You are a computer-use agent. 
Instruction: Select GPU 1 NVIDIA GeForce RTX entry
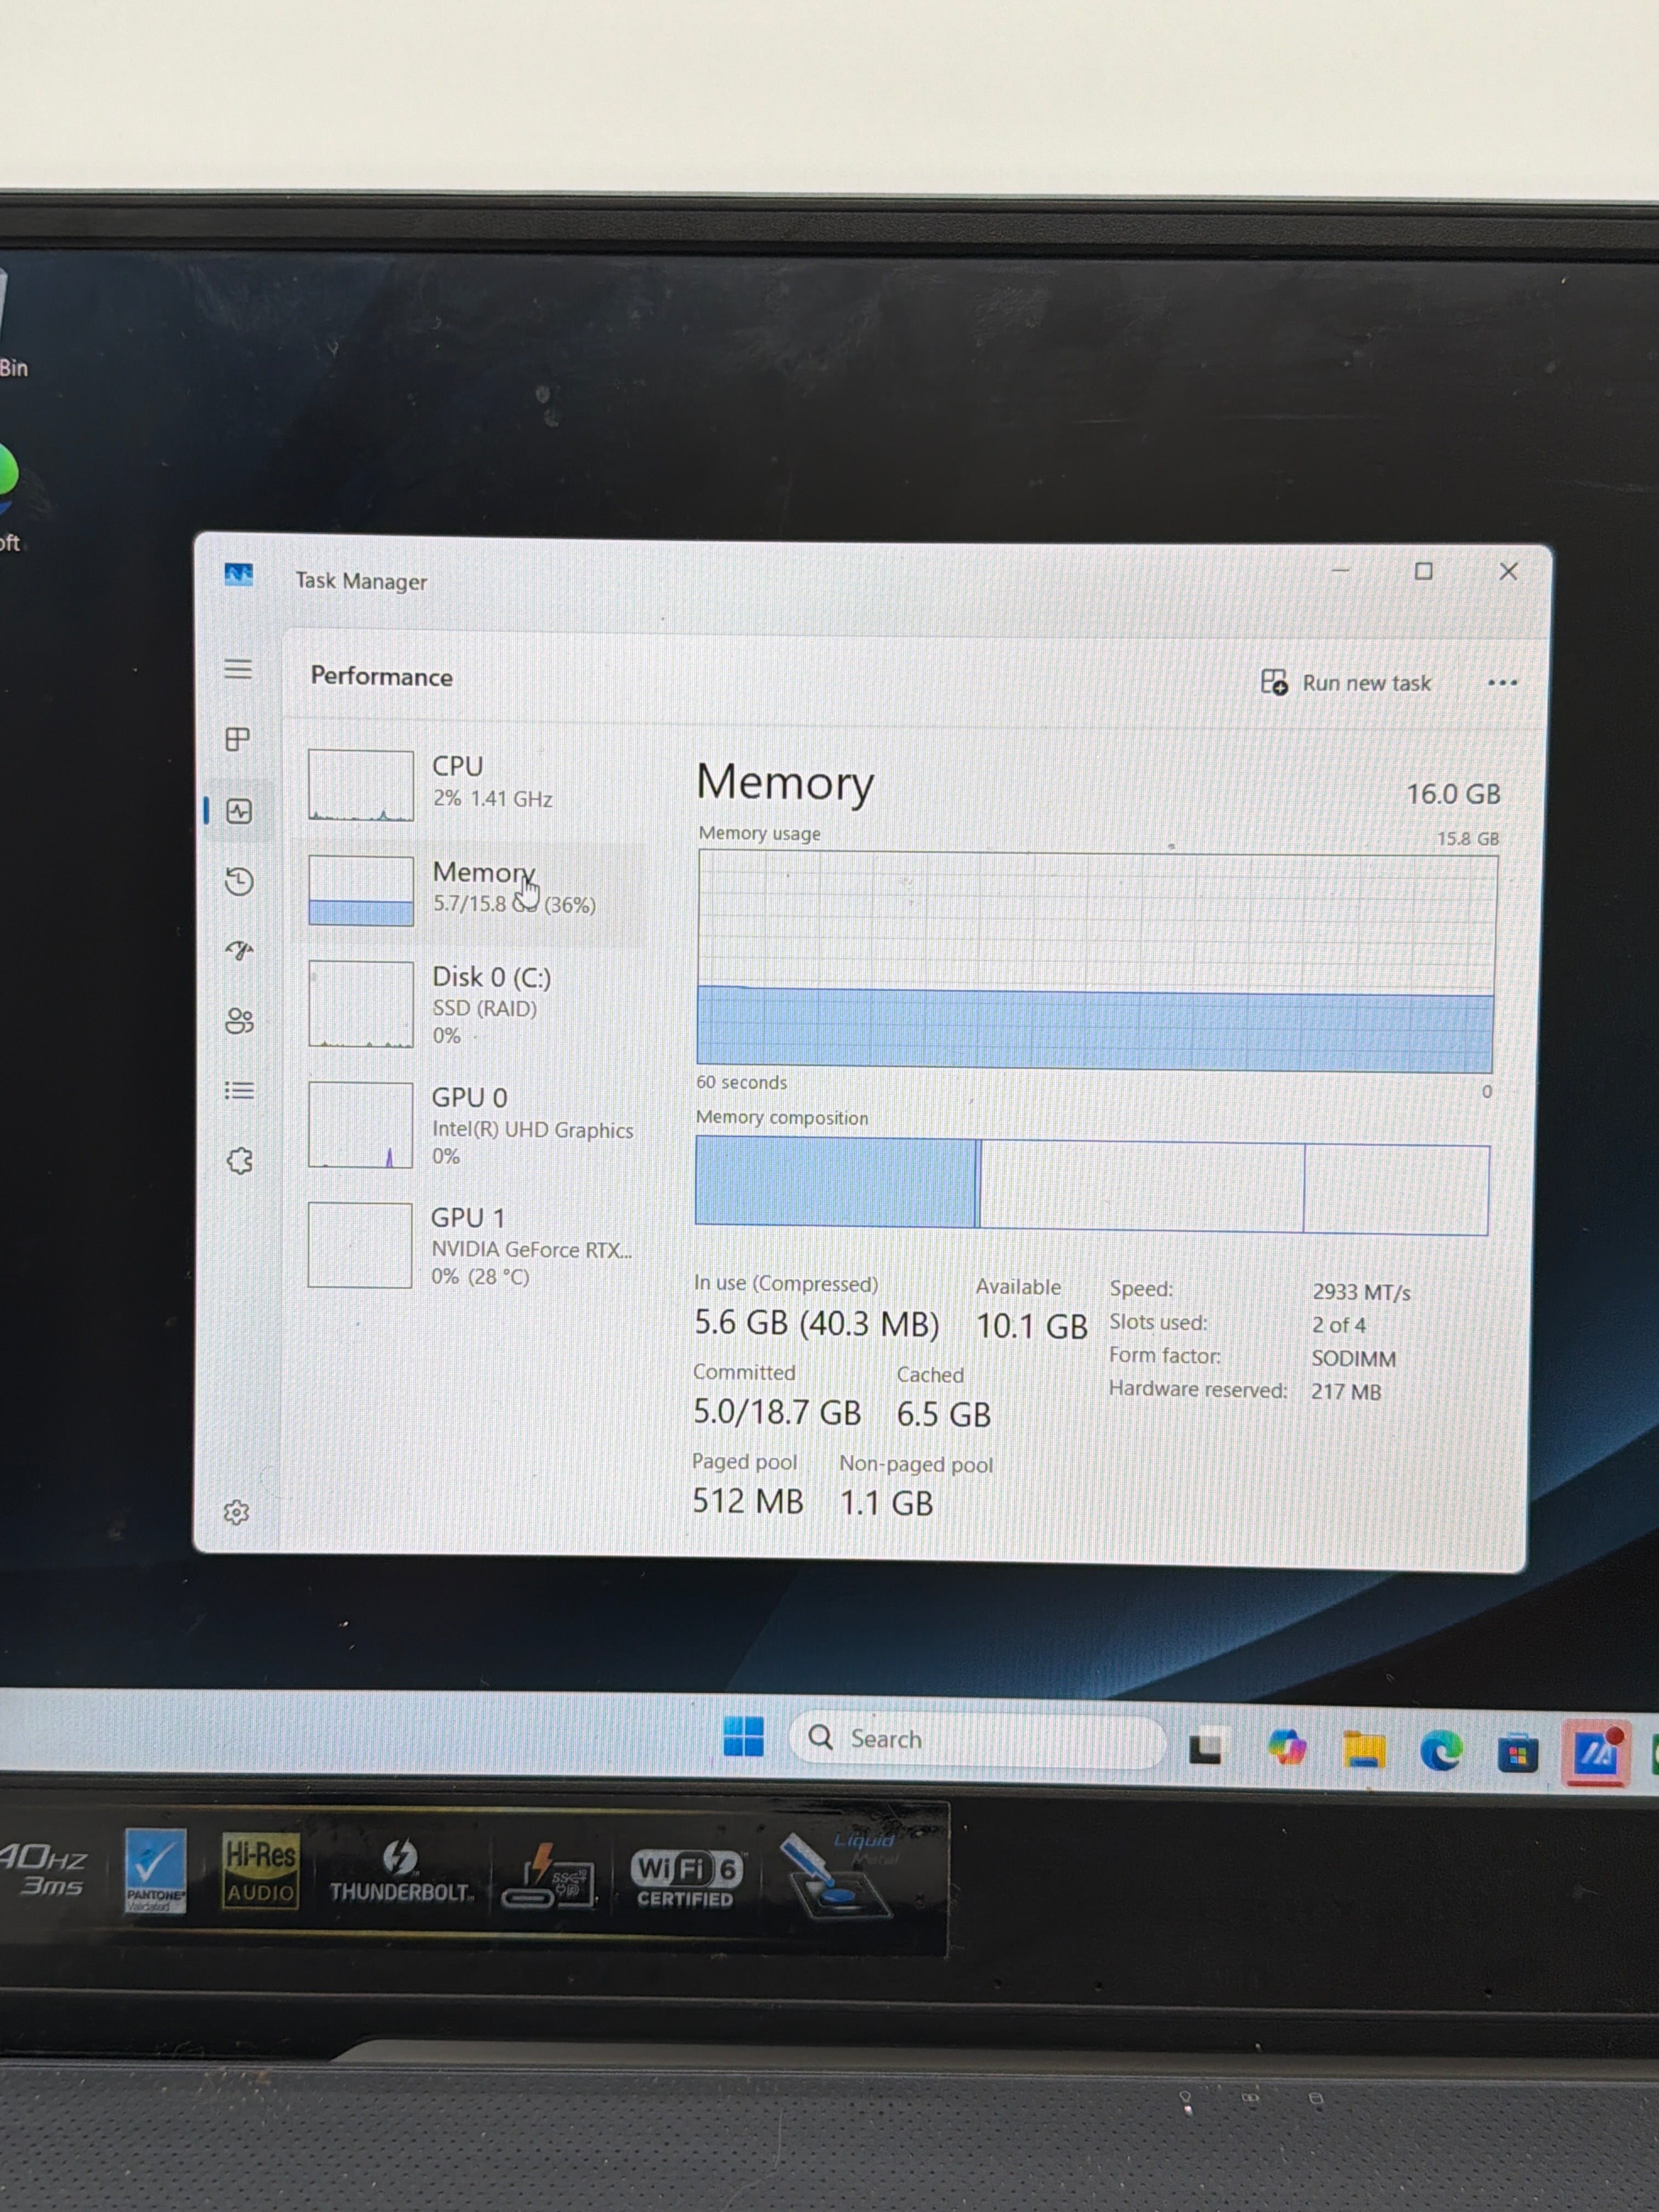pyautogui.click(x=470, y=1246)
